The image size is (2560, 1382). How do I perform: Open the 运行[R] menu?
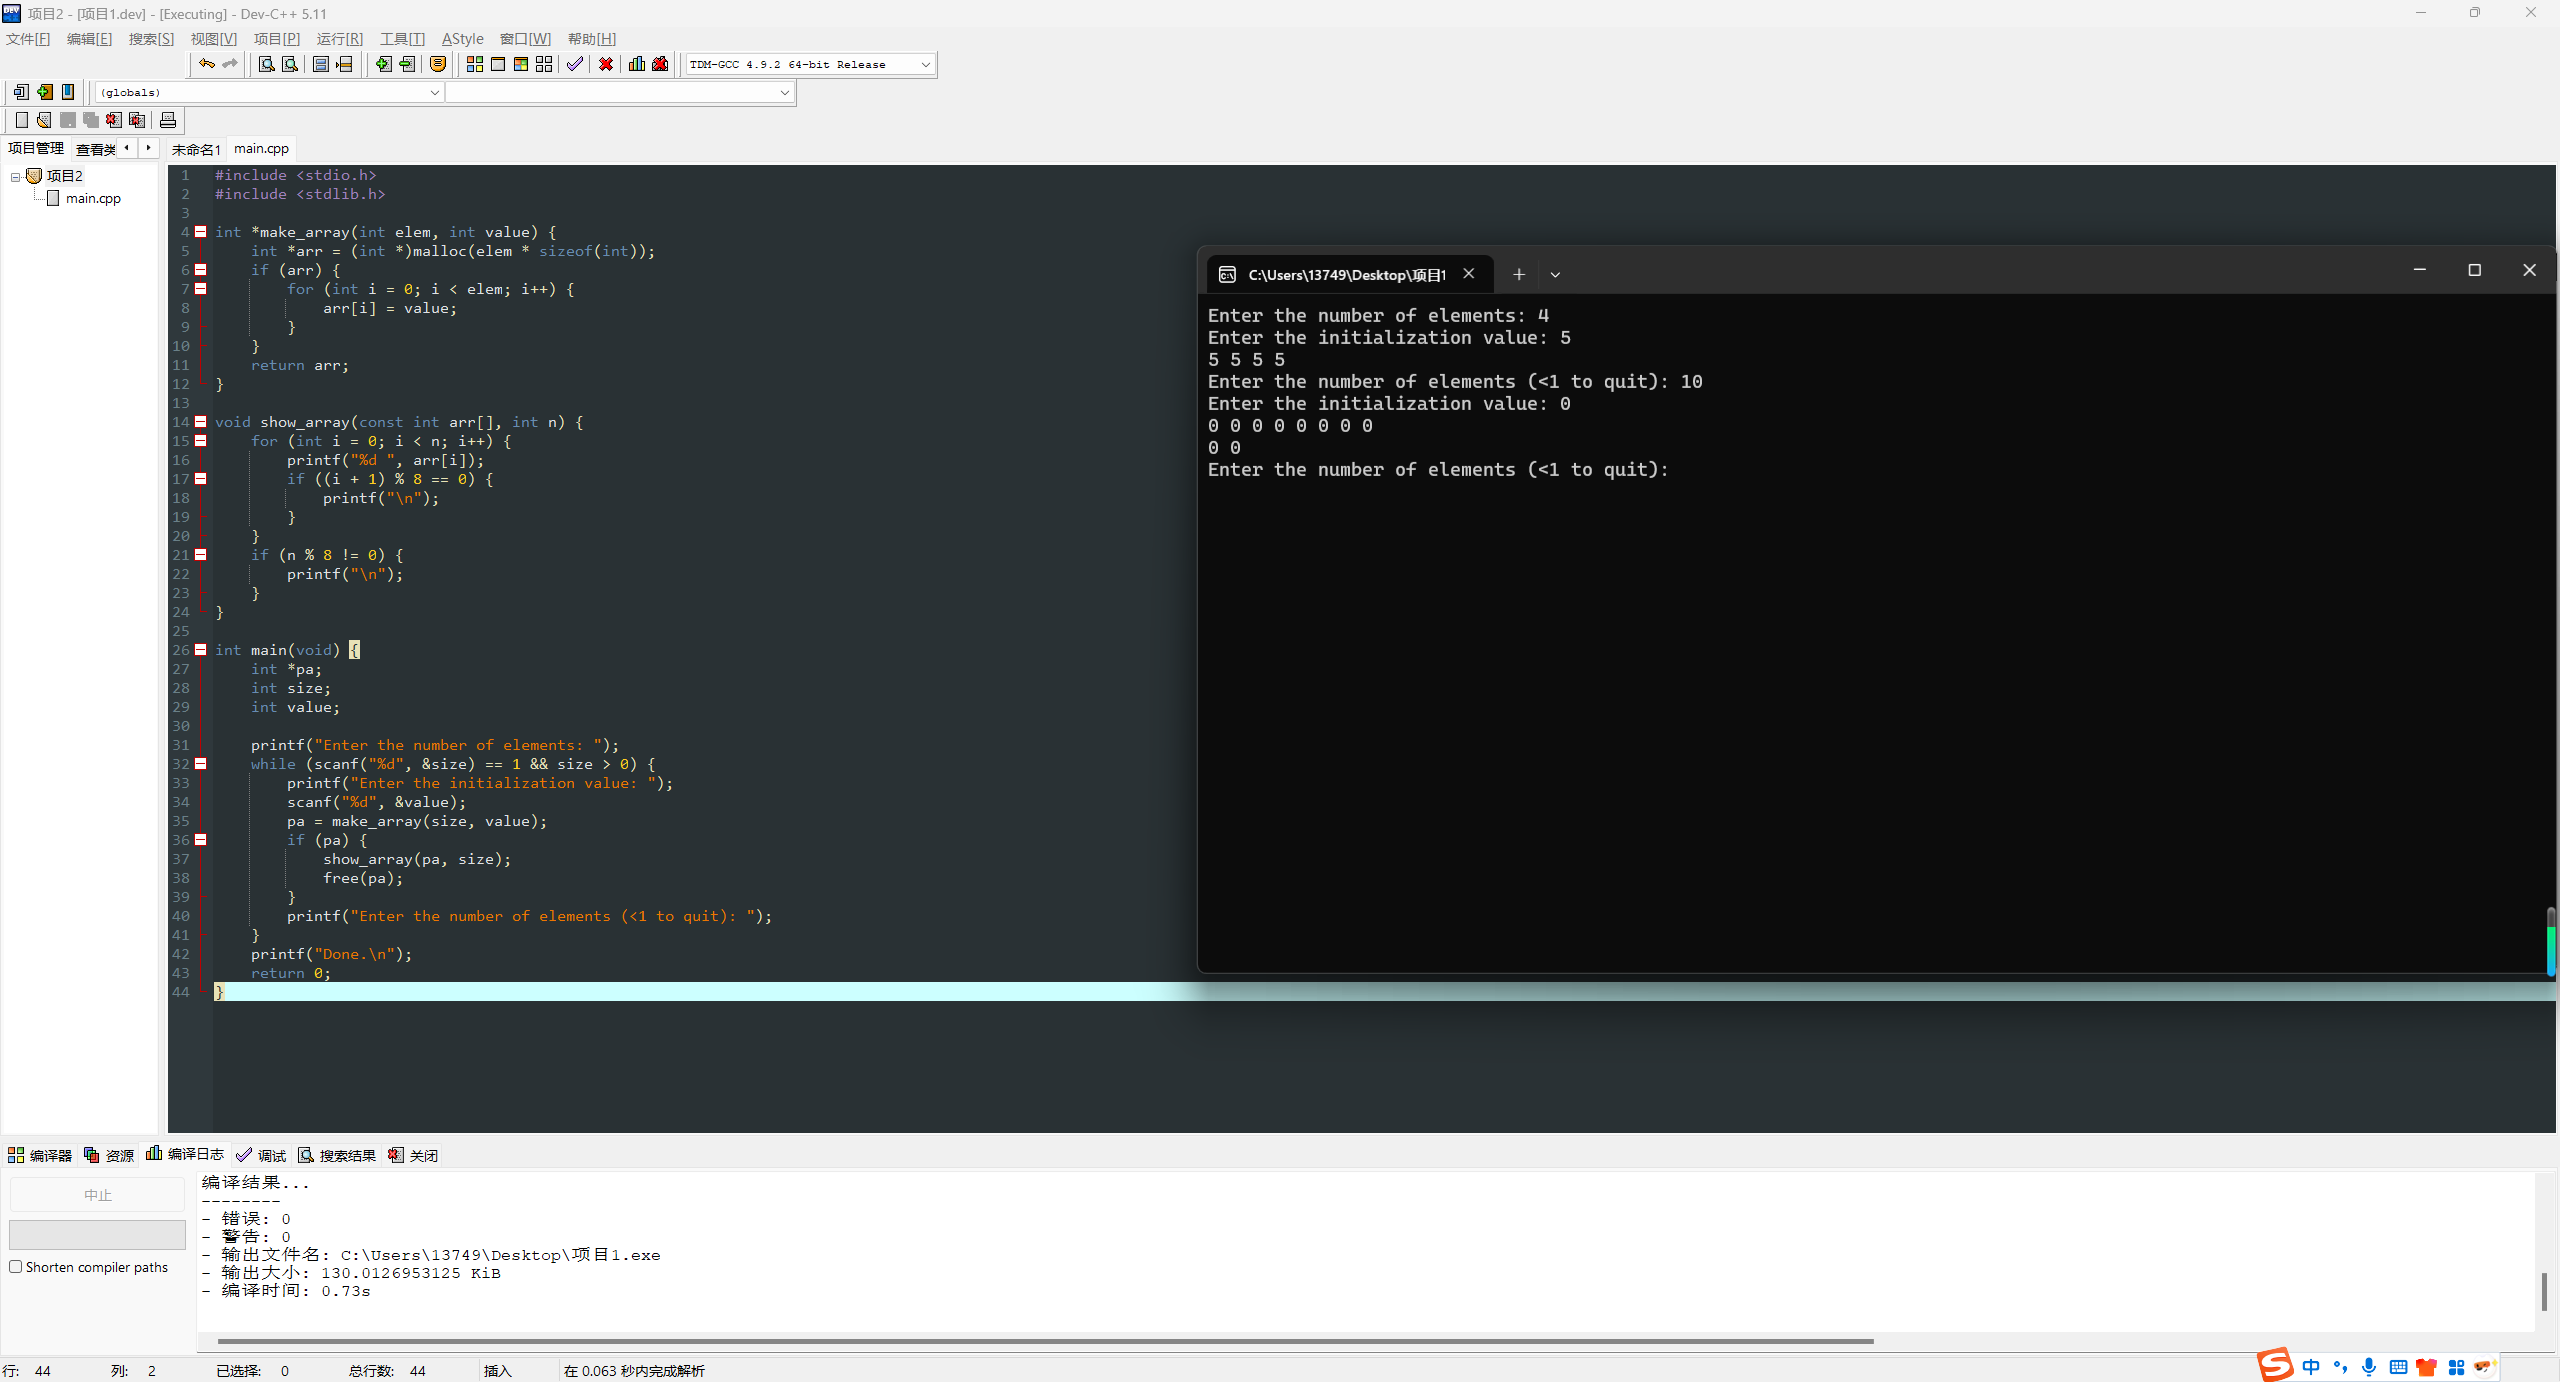point(339,38)
